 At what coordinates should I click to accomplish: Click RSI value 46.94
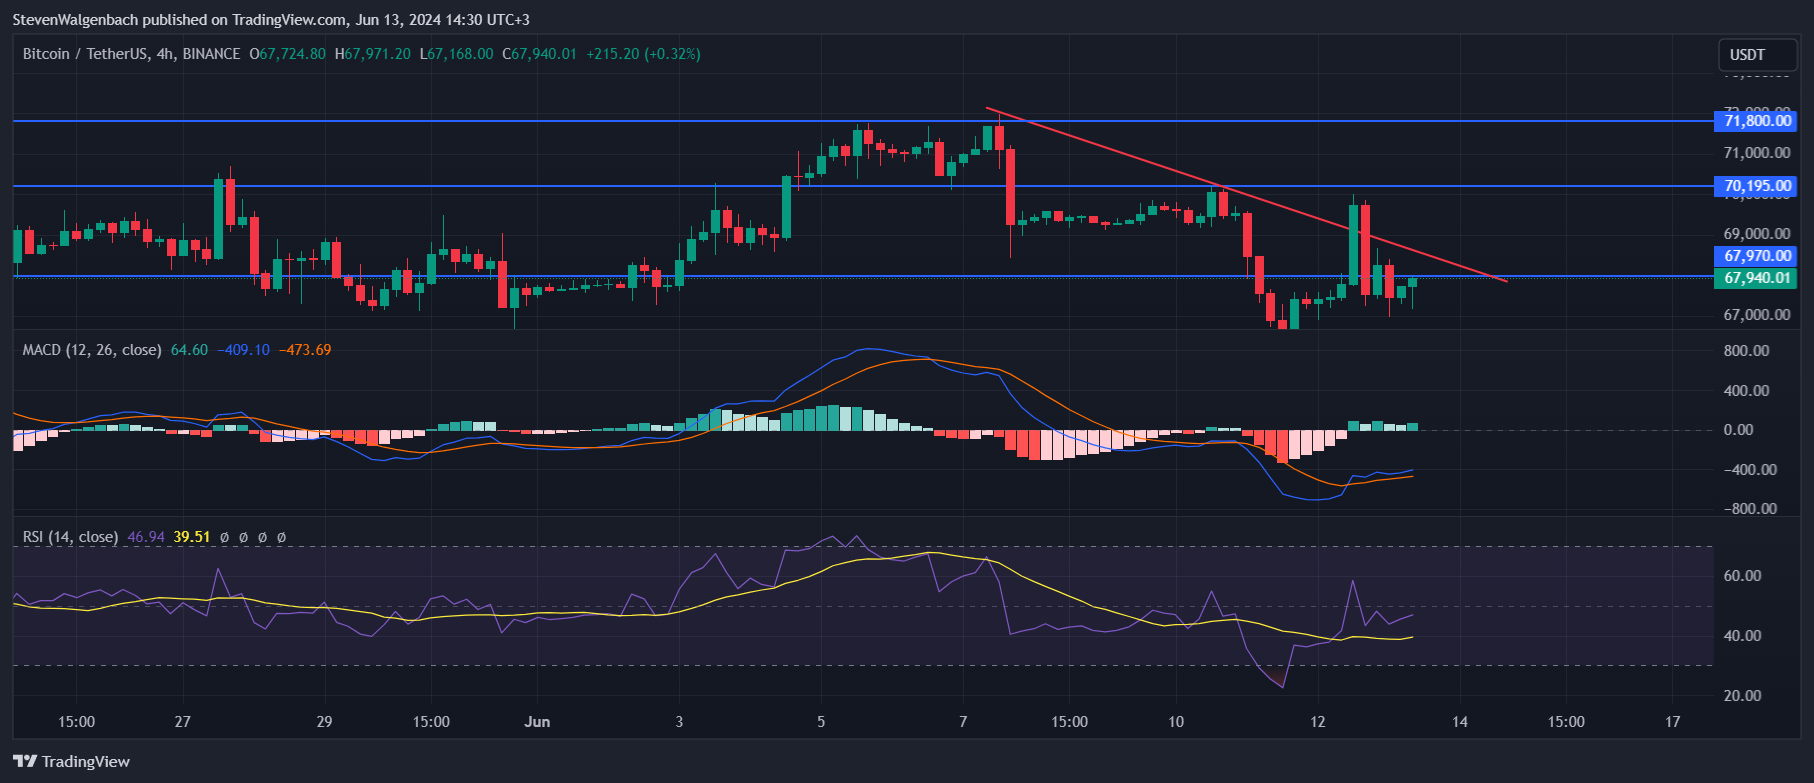click(x=146, y=537)
